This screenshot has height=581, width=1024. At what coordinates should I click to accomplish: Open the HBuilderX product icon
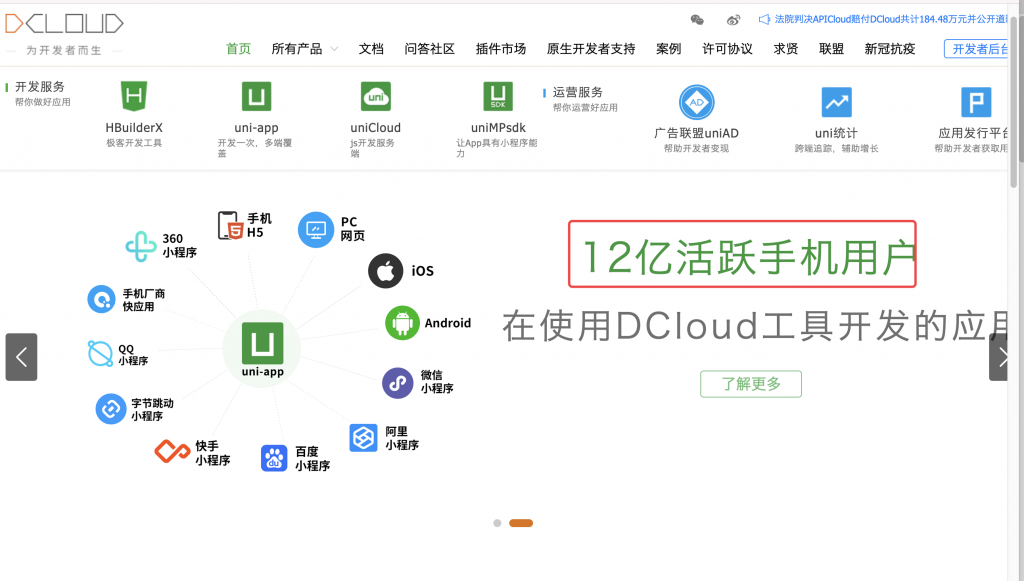coord(134,96)
